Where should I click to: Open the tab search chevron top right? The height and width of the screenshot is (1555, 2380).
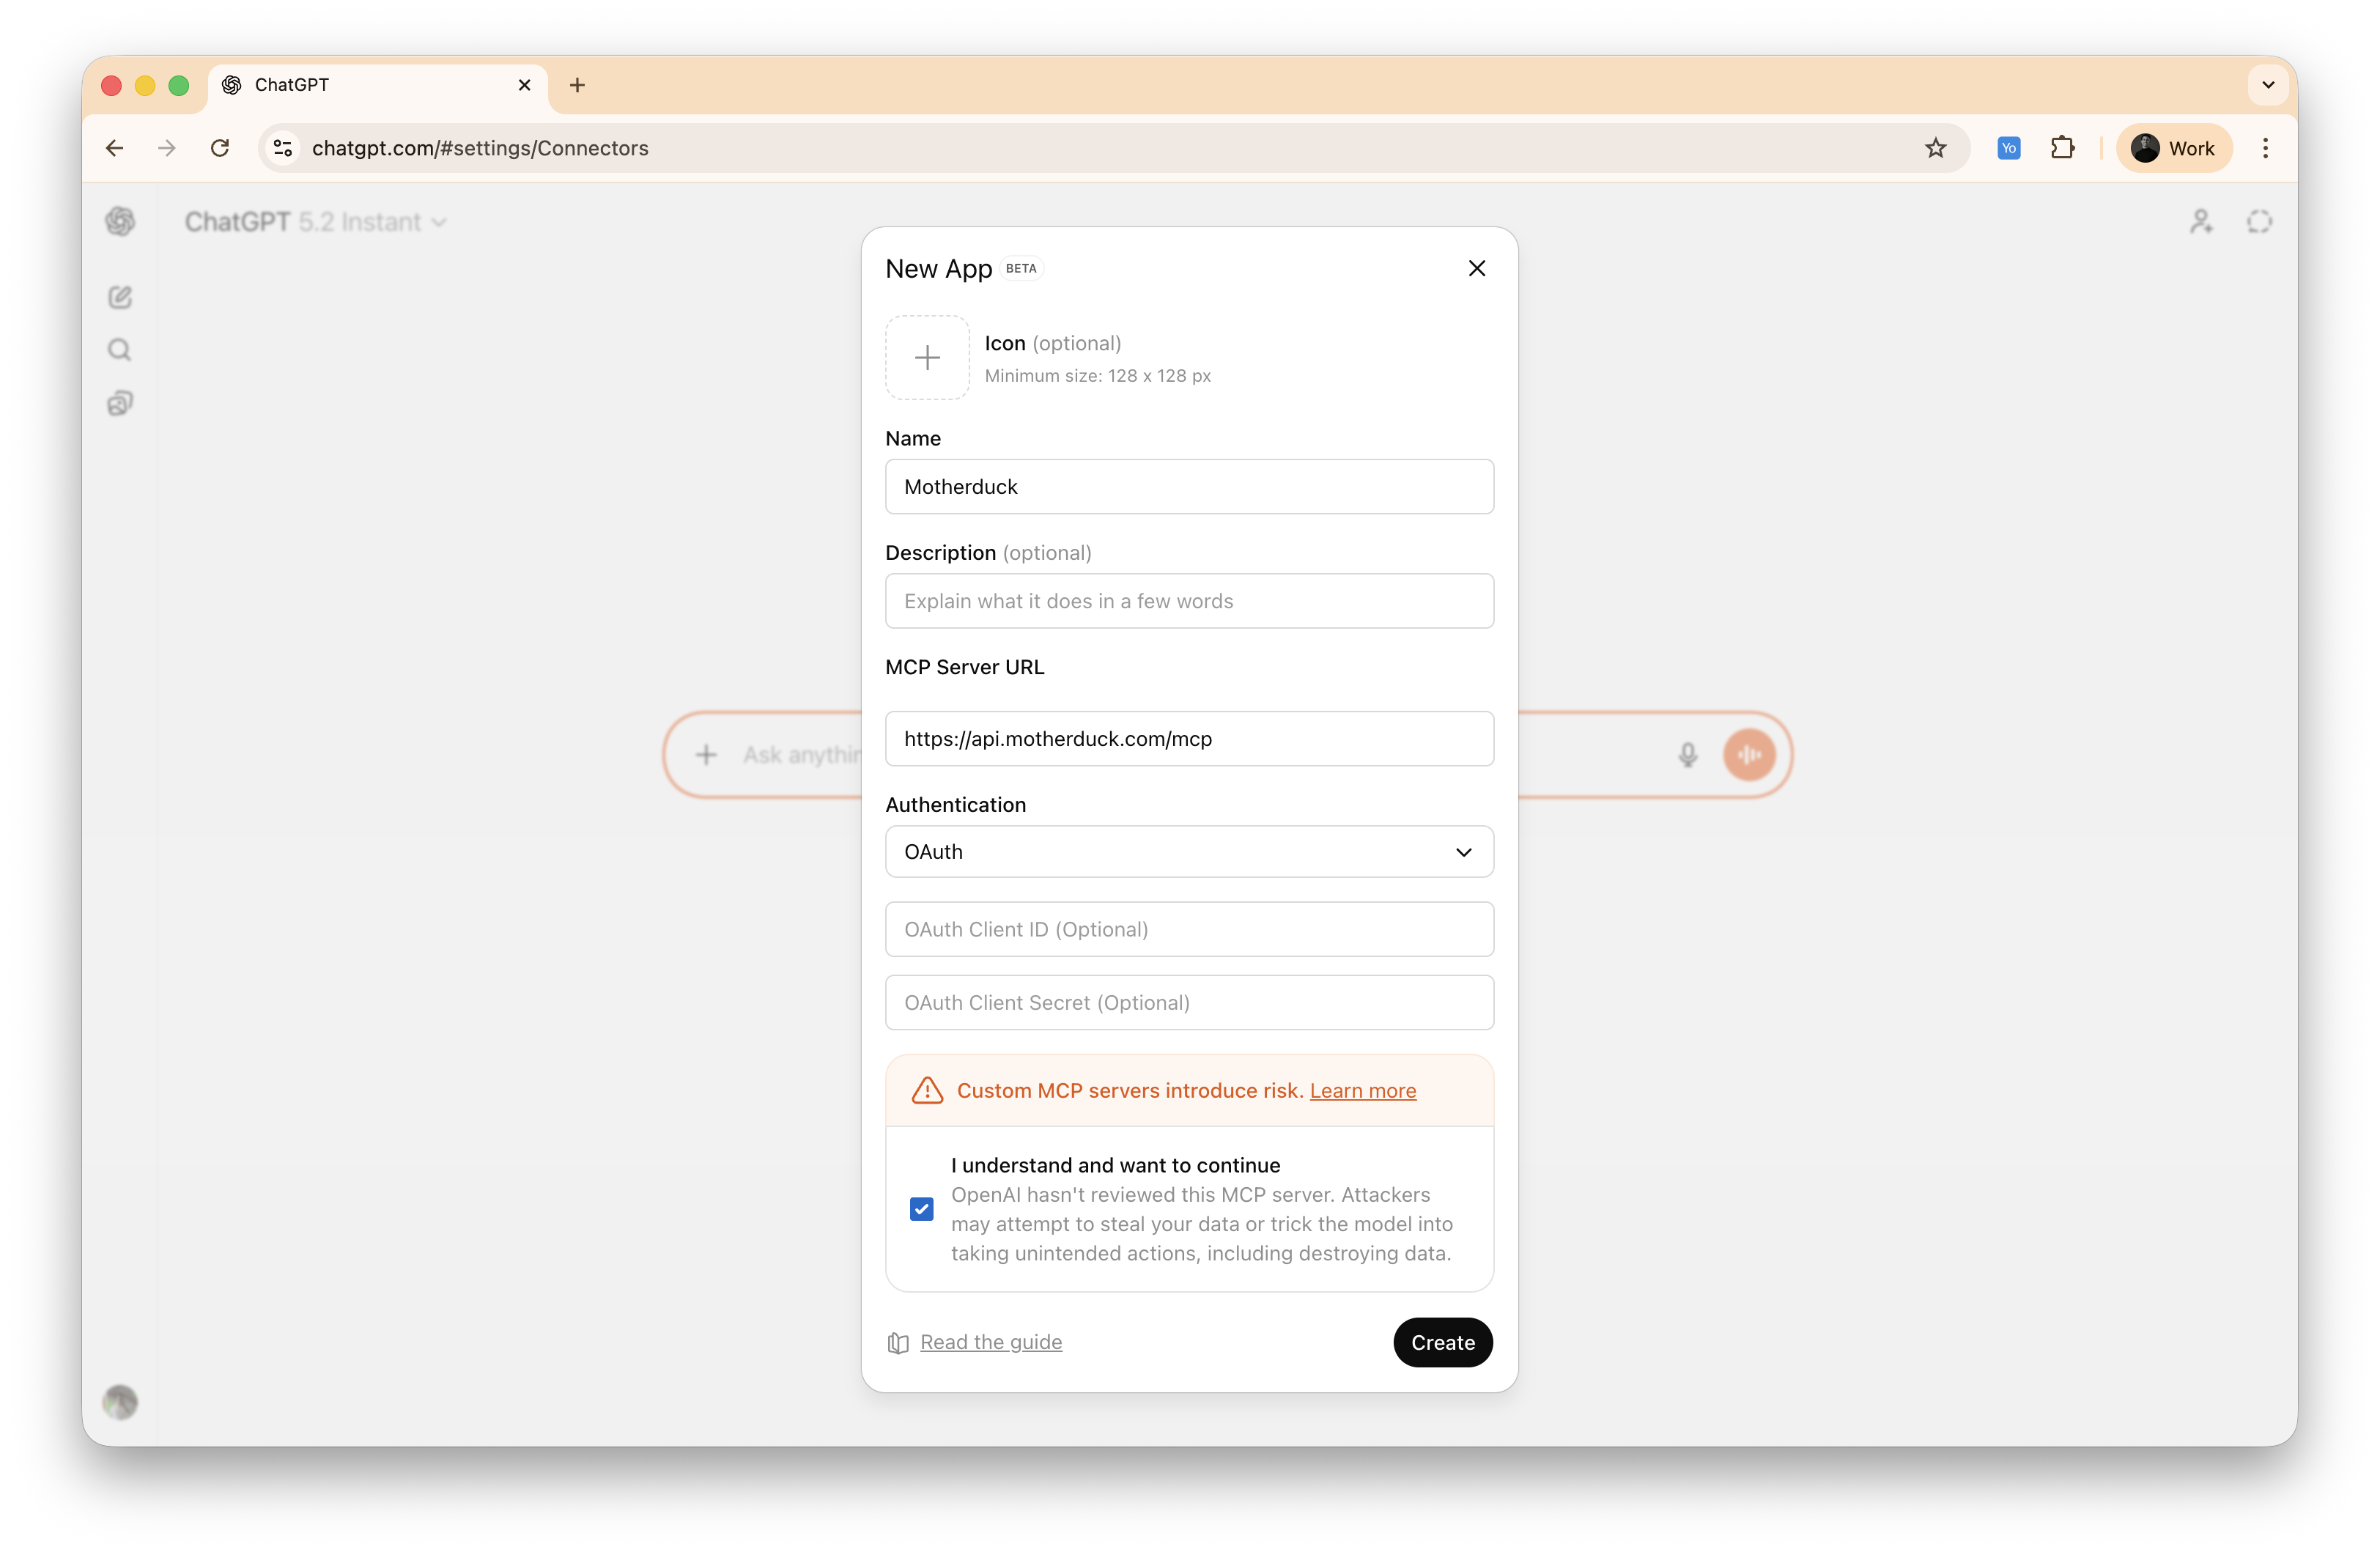pos(2267,85)
